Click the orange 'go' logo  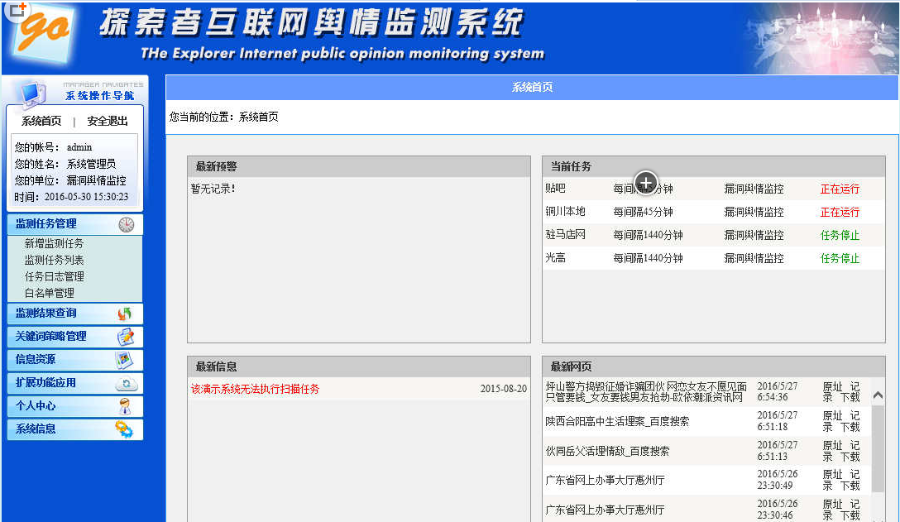(x=45, y=30)
